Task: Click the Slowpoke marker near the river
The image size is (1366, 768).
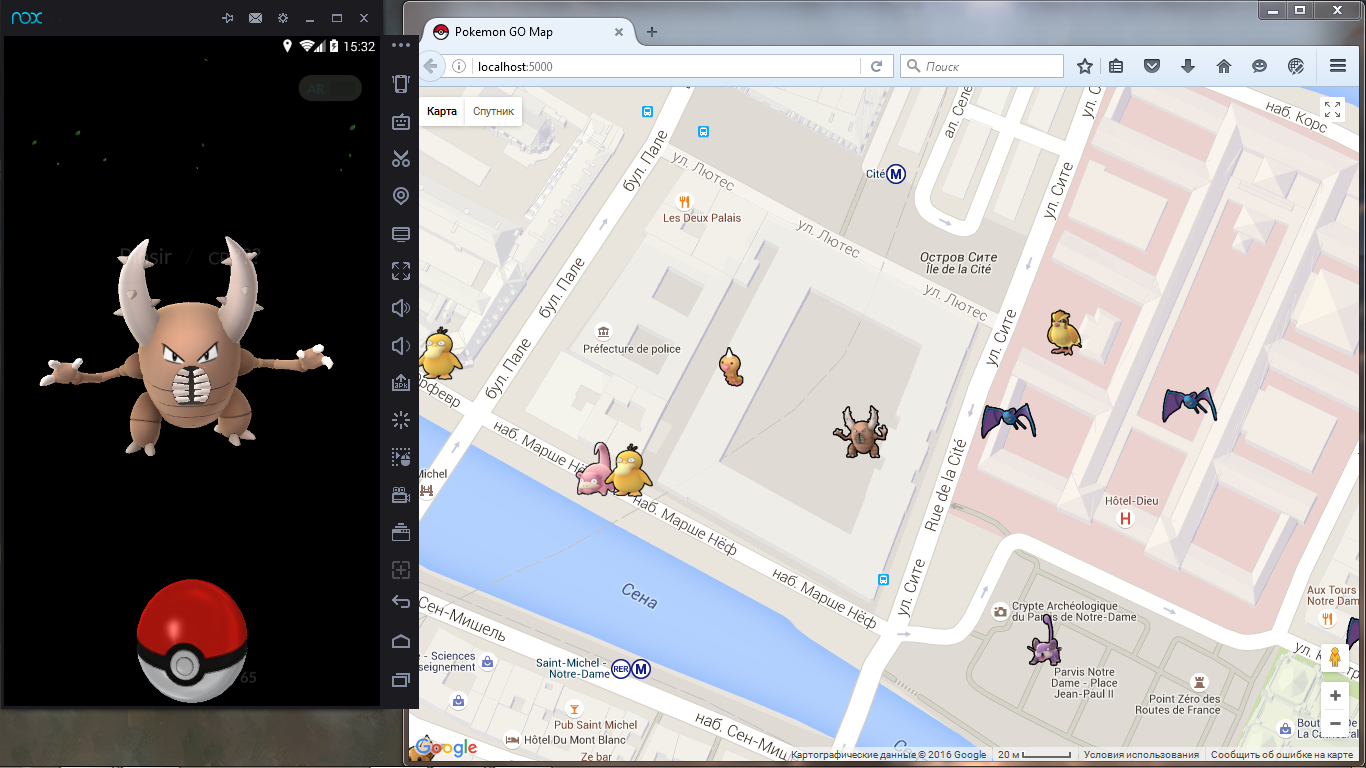Action: [592, 469]
